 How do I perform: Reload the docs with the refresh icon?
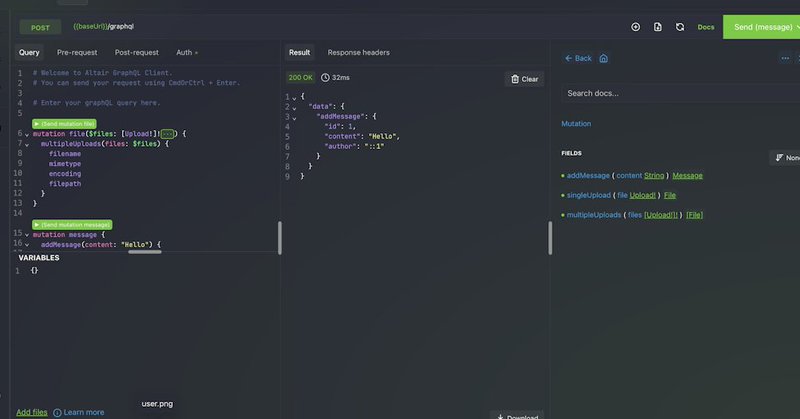[x=680, y=27]
